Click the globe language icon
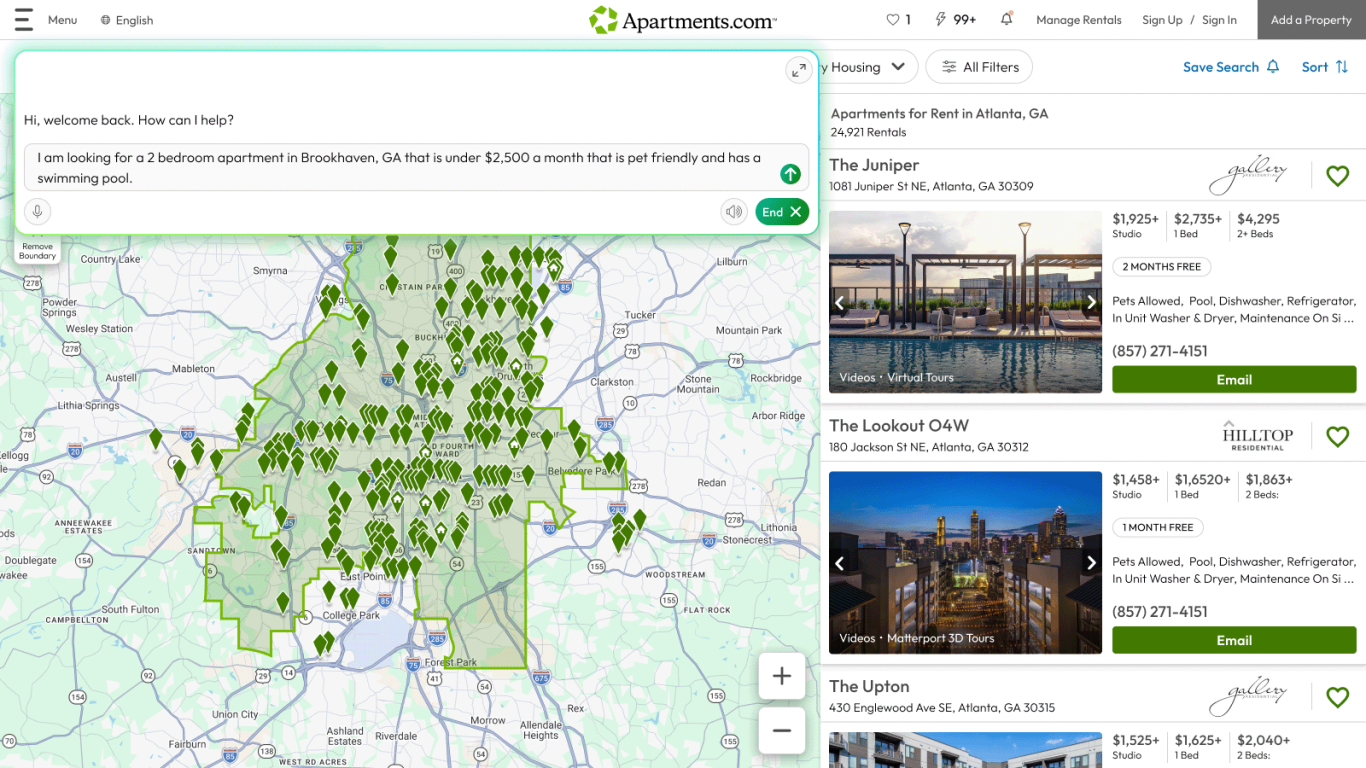Viewport: 1366px width, 768px height. [105, 20]
